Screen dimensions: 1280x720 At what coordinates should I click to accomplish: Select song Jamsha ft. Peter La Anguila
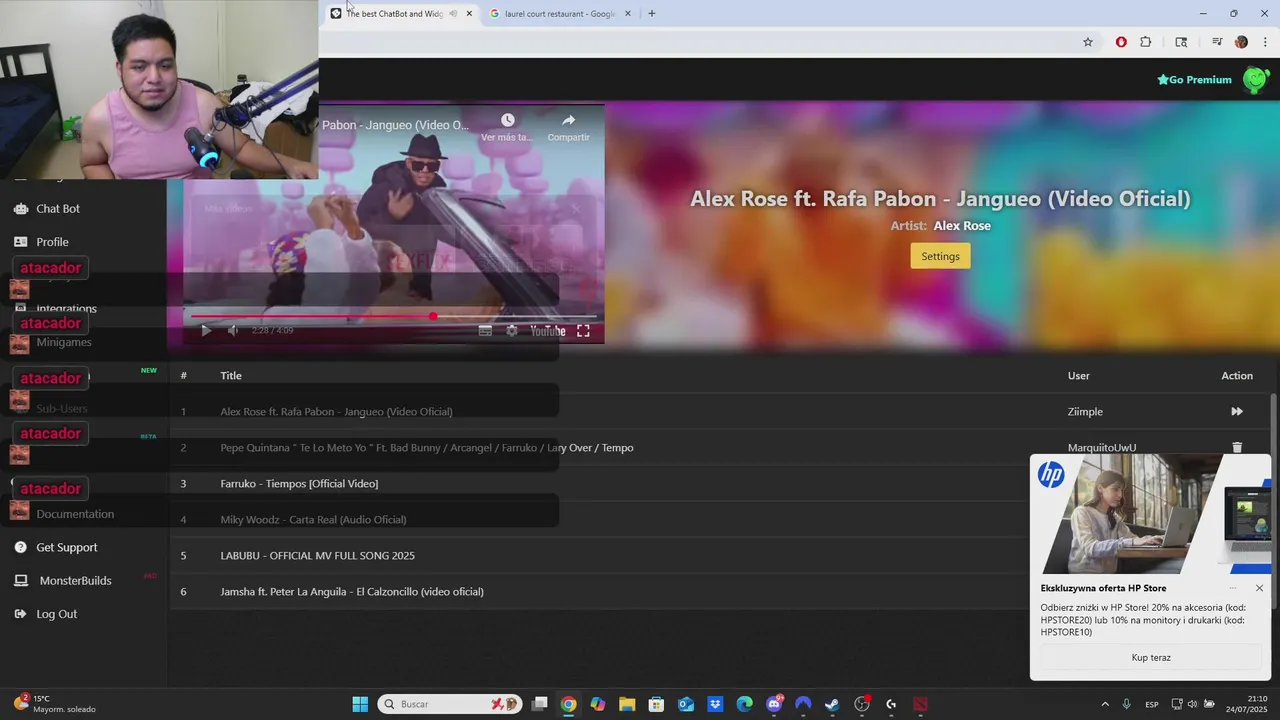(x=352, y=591)
